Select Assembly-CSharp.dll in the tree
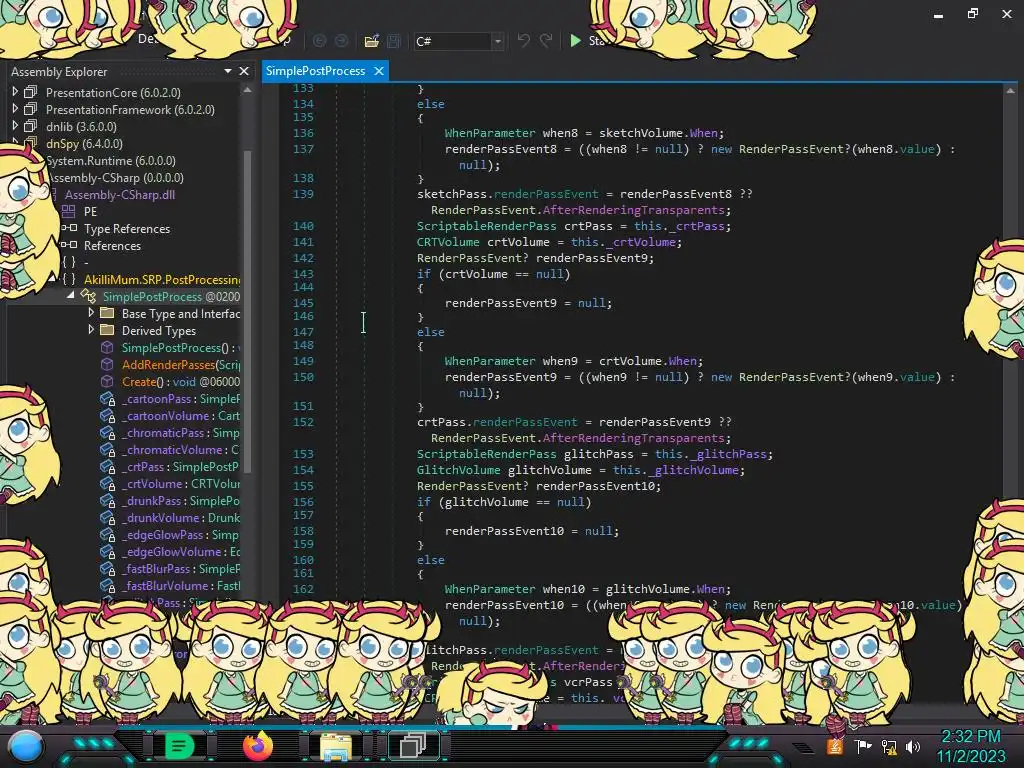The width and height of the screenshot is (1024, 768). click(120, 195)
